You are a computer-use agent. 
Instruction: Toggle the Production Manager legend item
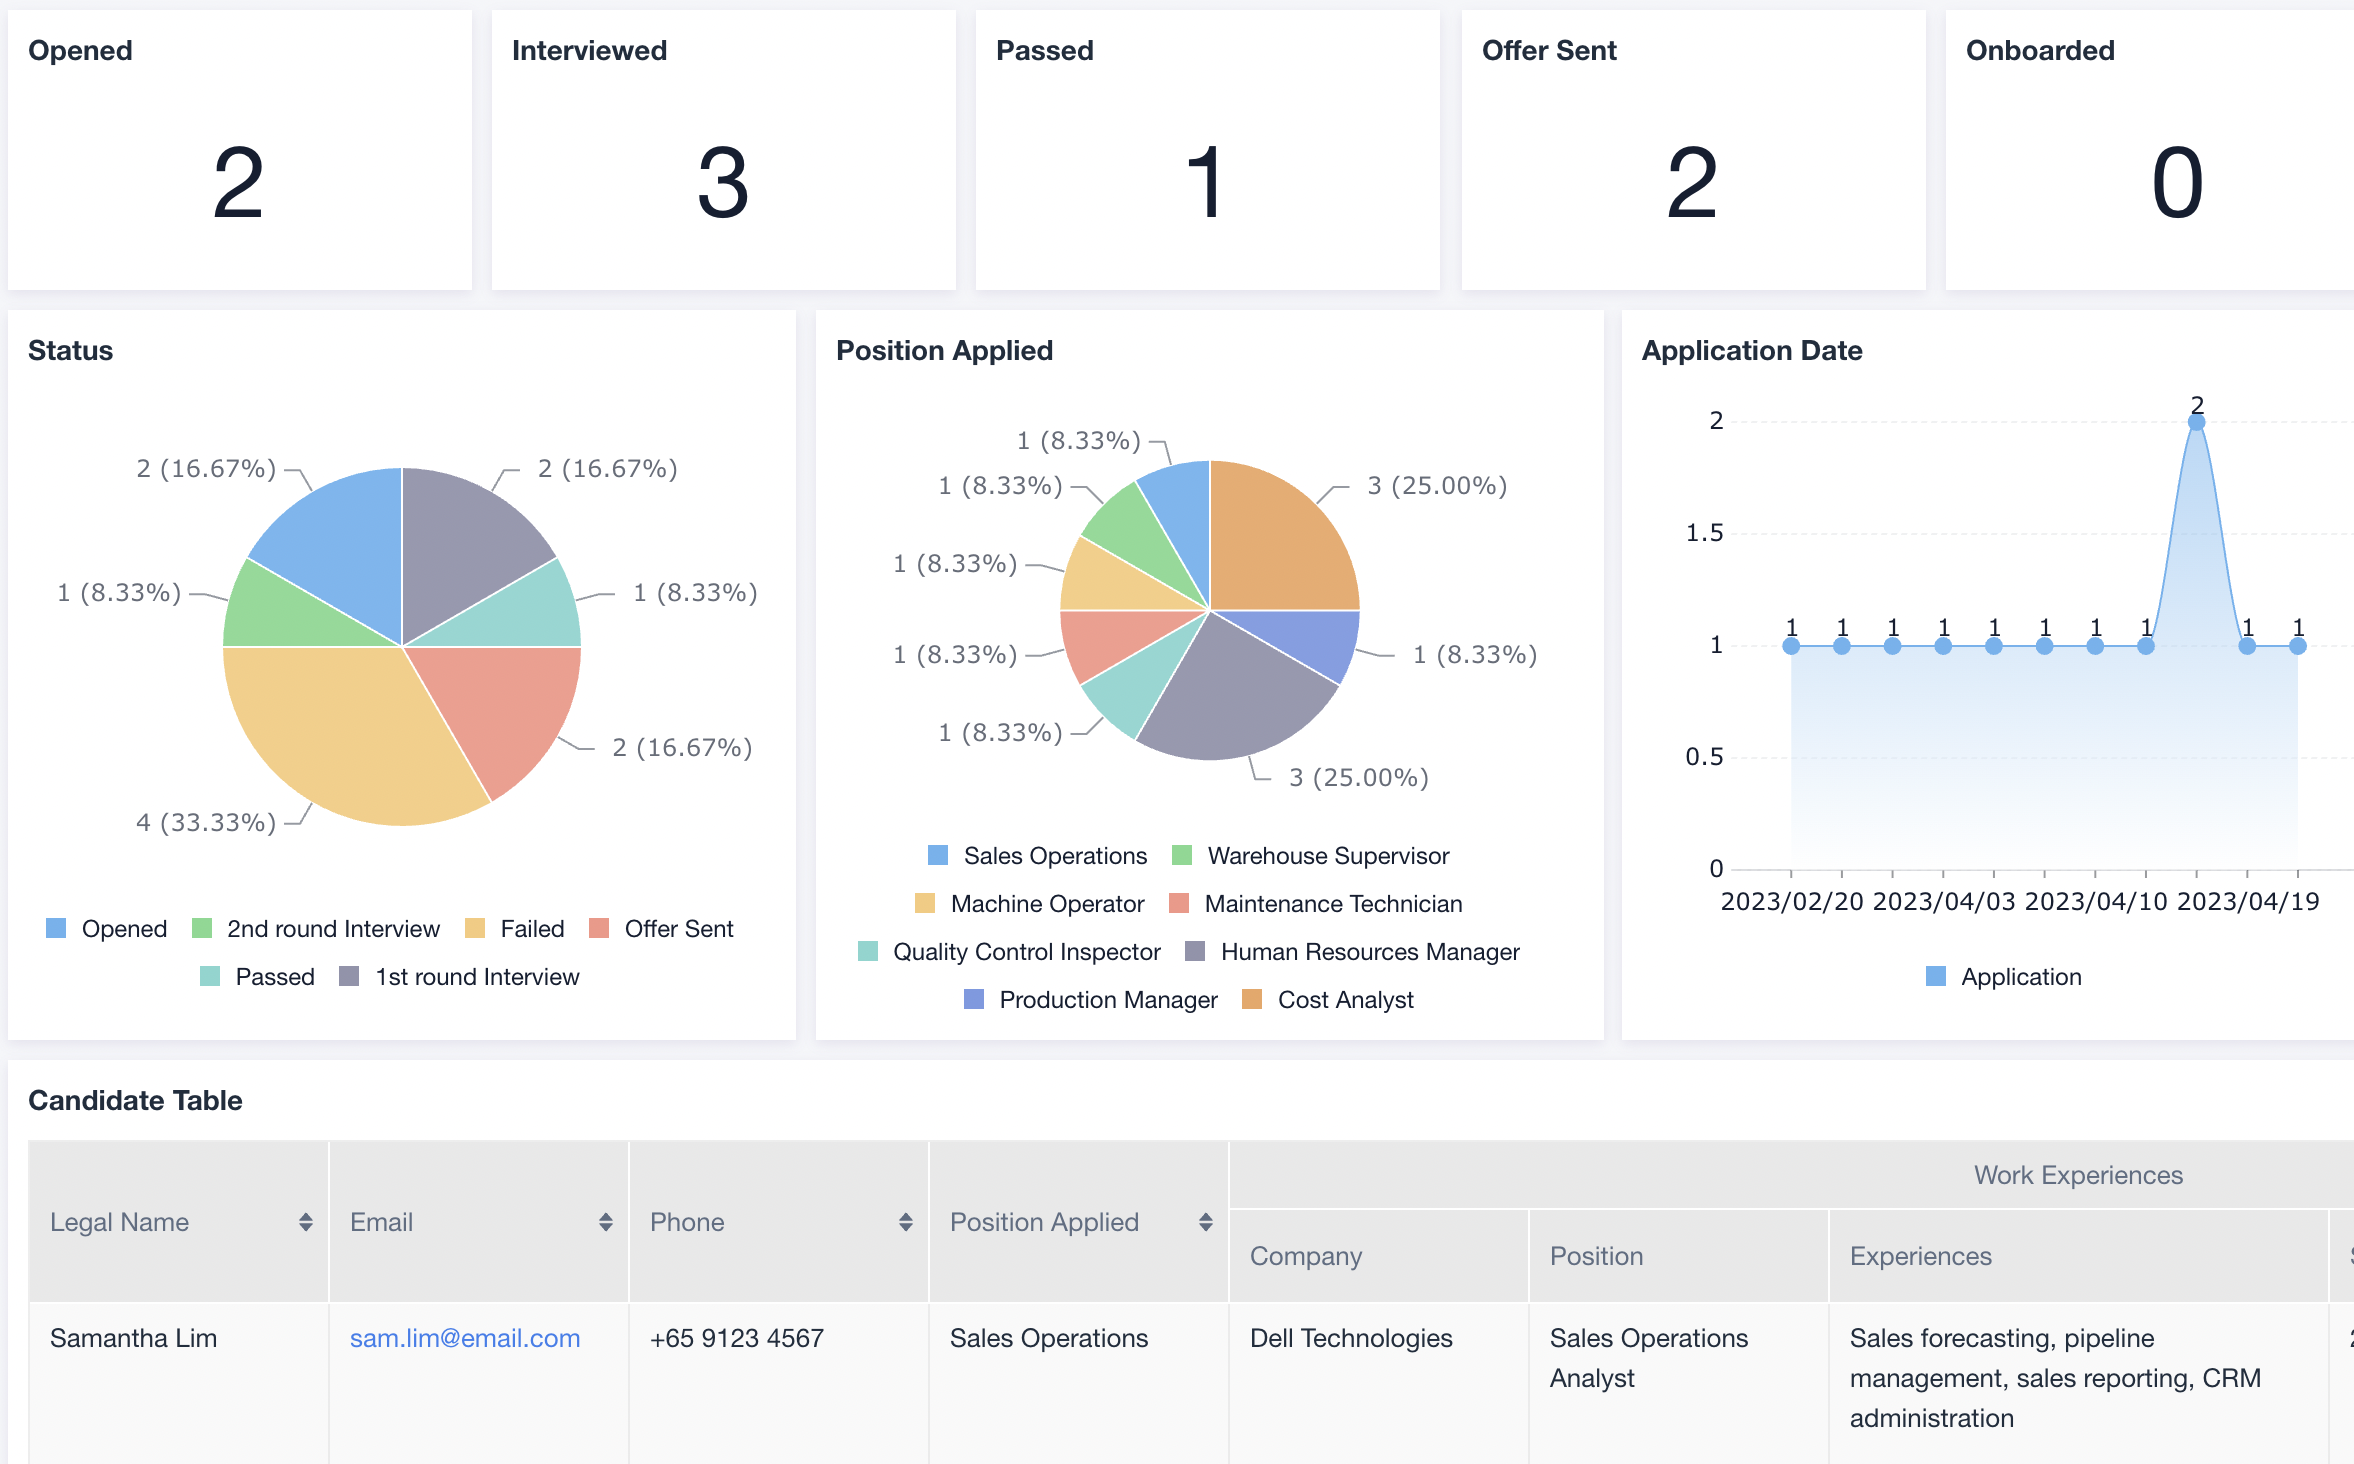coord(1091,1000)
